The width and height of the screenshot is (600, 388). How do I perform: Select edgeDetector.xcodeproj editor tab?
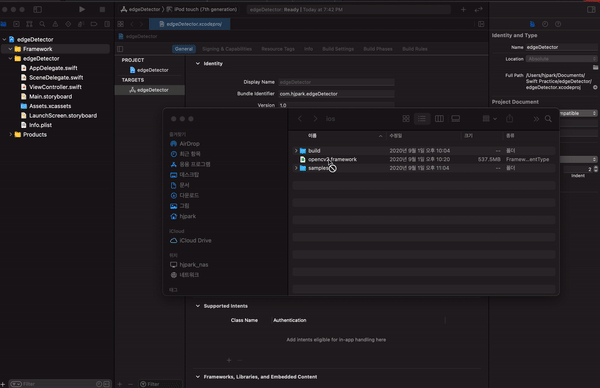(190, 24)
